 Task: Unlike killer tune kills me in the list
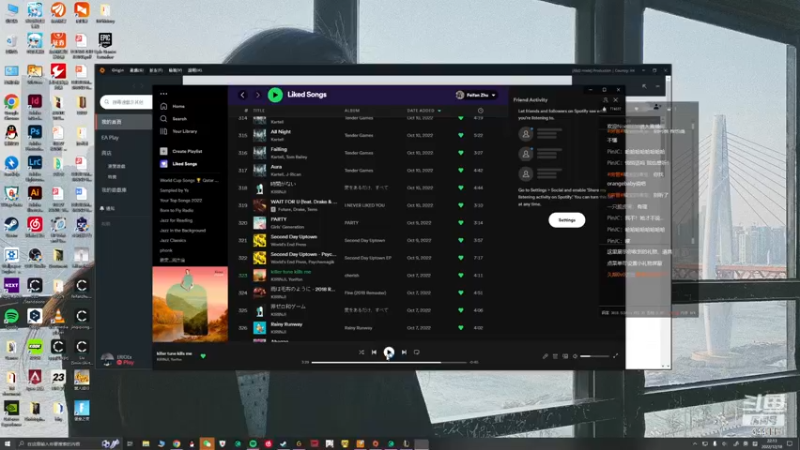[x=461, y=275]
